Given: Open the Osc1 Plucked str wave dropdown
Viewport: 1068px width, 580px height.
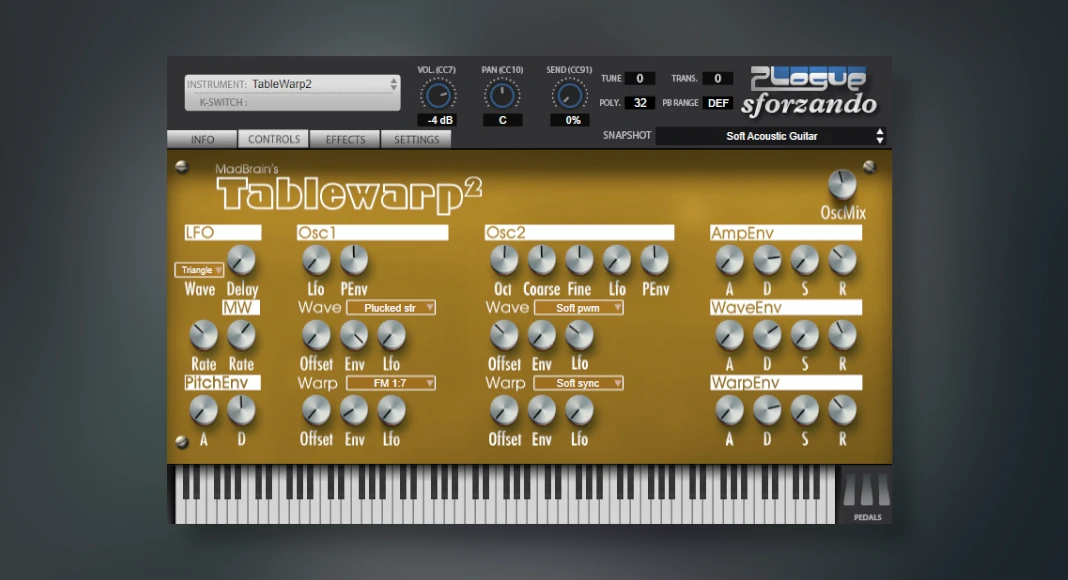Looking at the screenshot, I should [x=391, y=308].
